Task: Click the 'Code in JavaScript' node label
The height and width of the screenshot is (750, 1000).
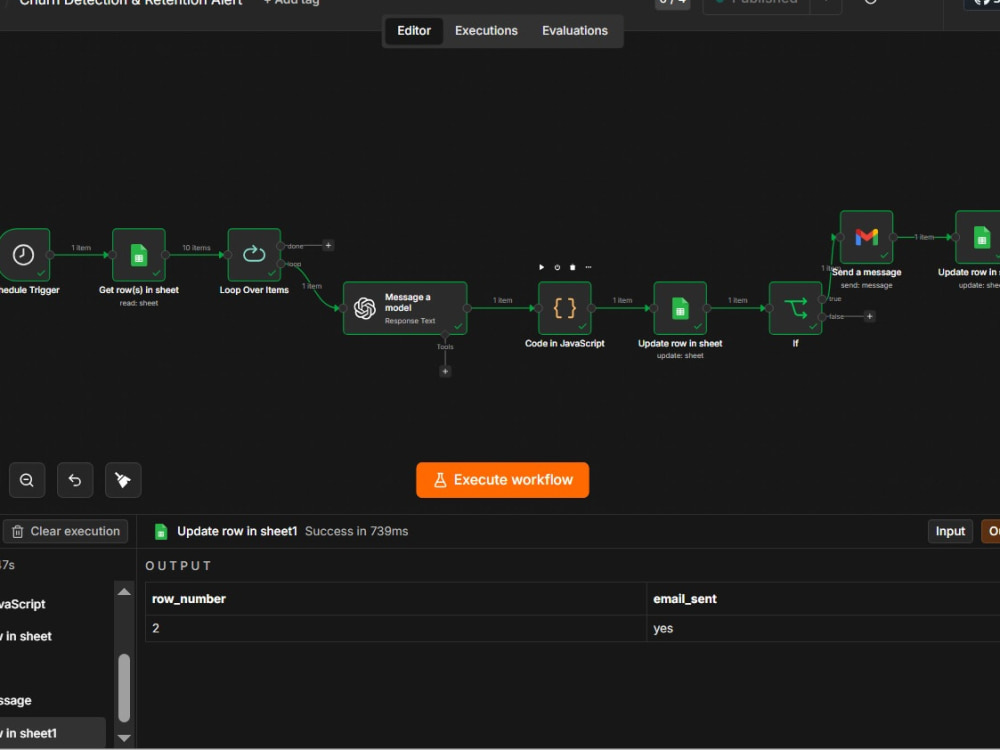Action: tap(564, 343)
